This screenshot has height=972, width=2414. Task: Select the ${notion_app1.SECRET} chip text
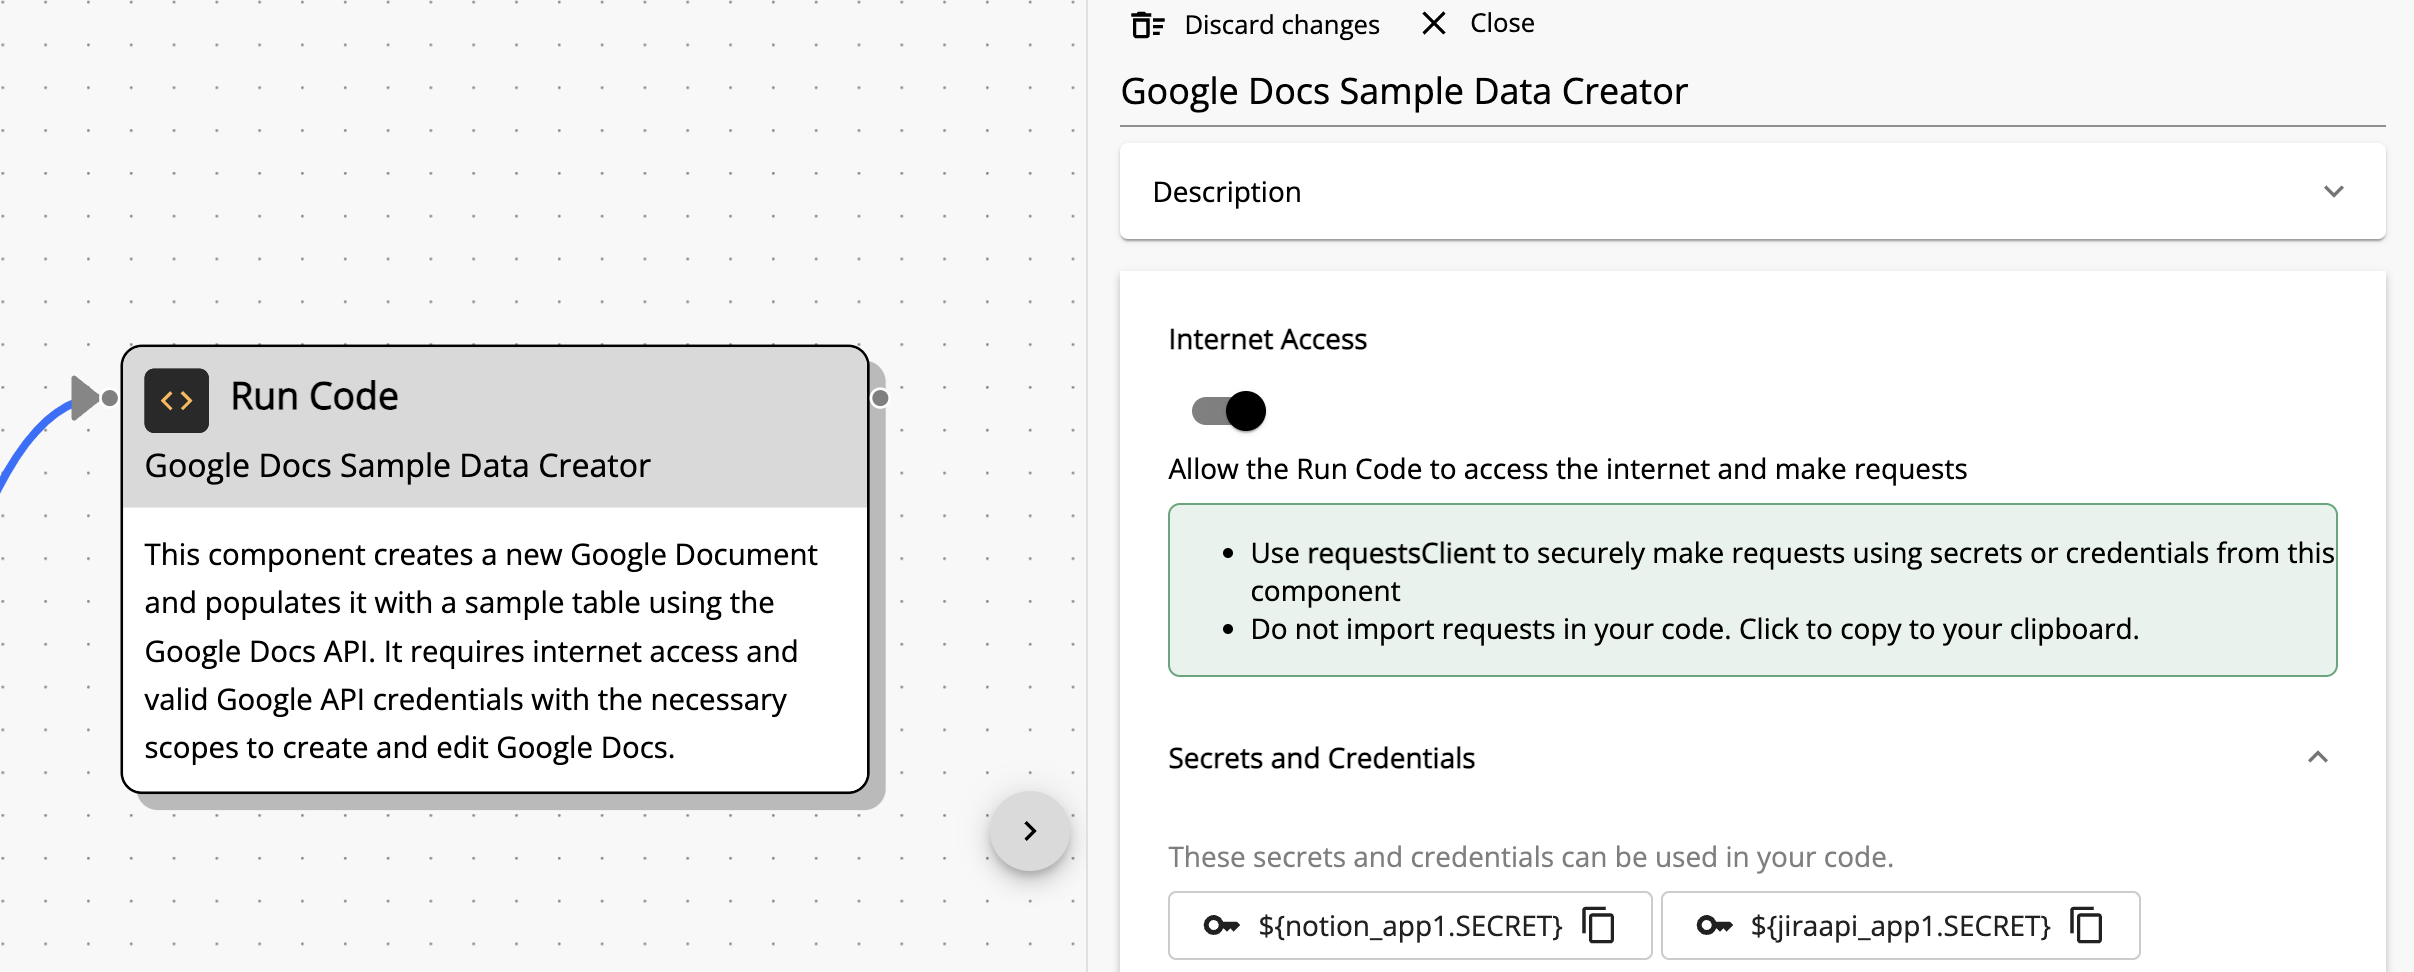(1410, 926)
